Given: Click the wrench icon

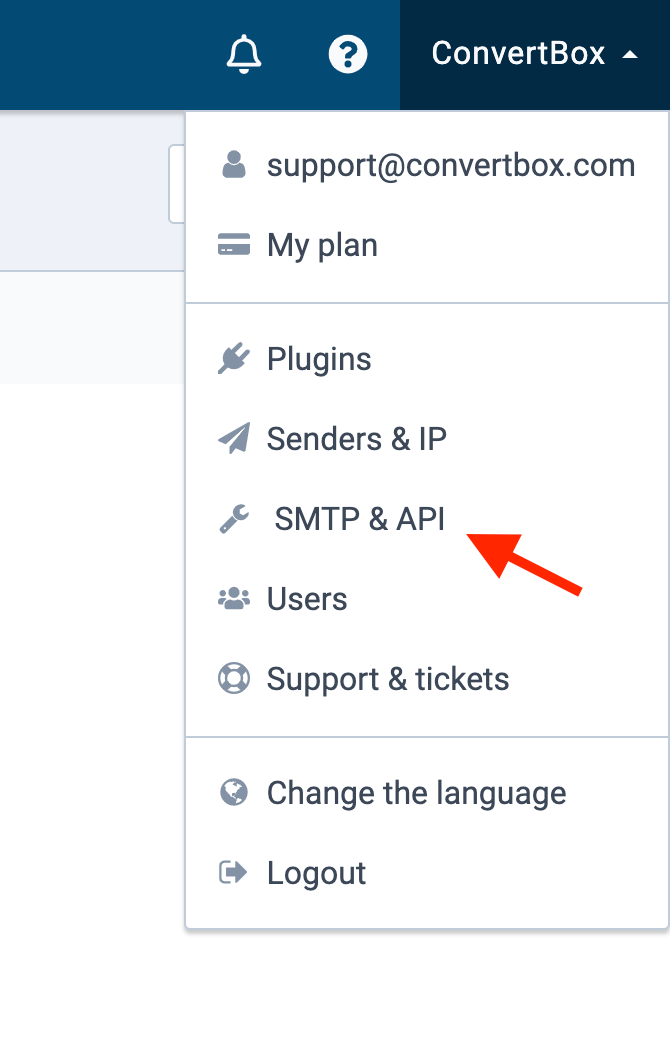Looking at the screenshot, I should click(234, 519).
